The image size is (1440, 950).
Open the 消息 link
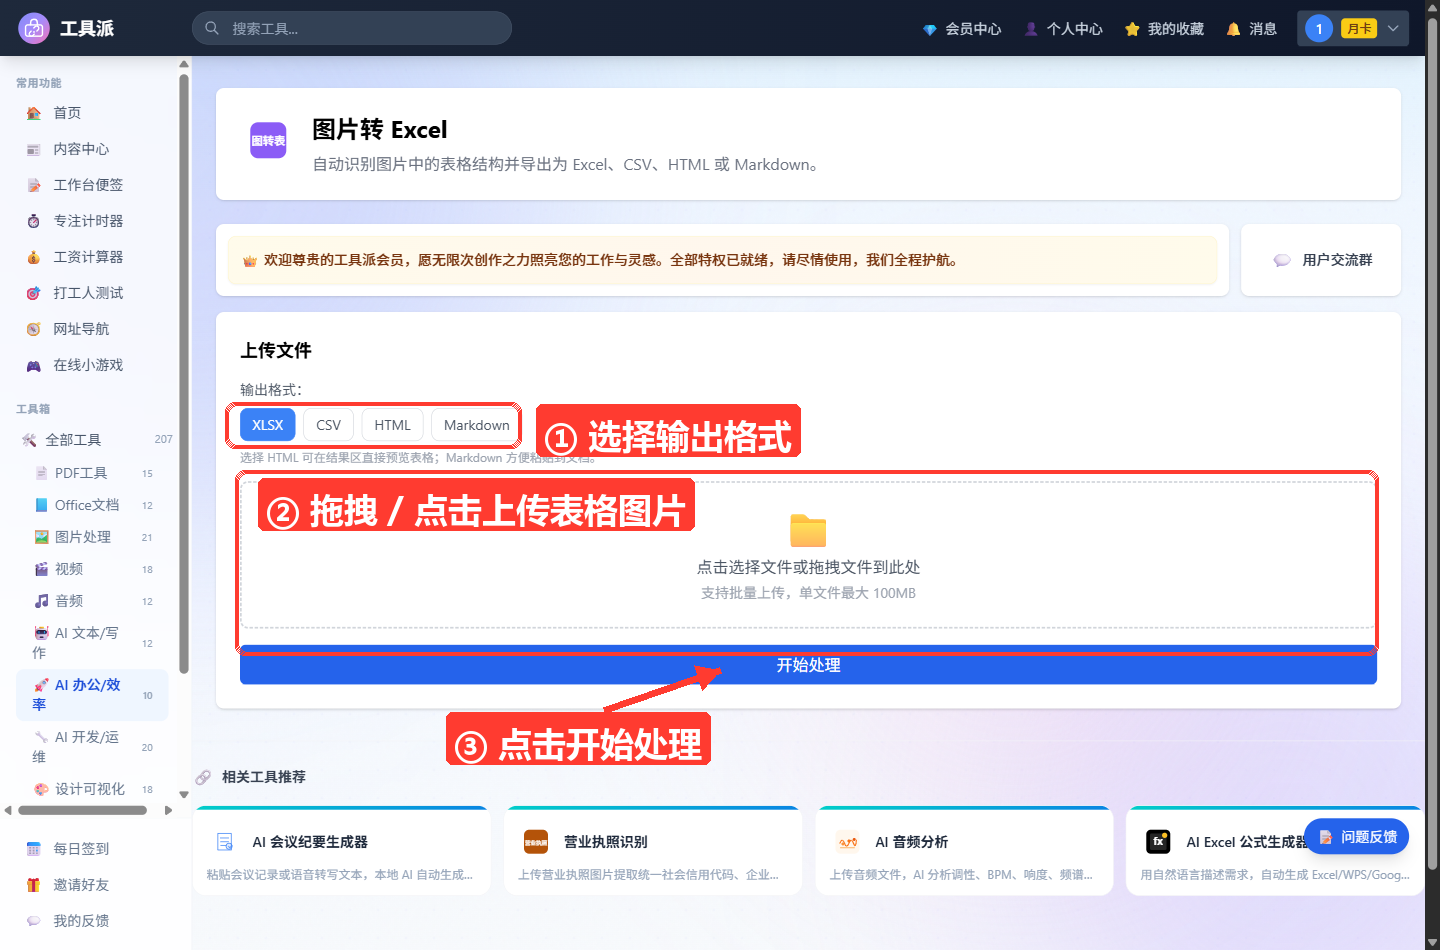tap(1251, 29)
